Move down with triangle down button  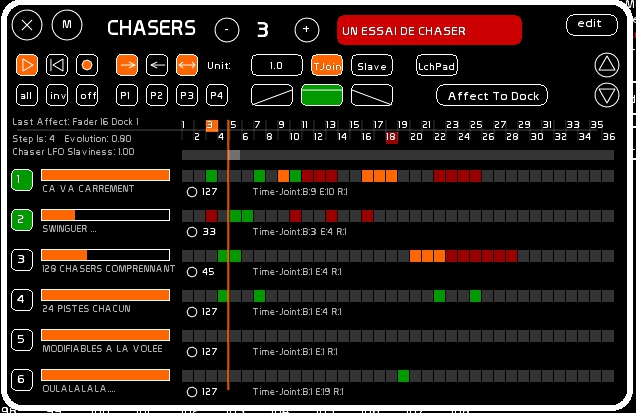pos(607,95)
